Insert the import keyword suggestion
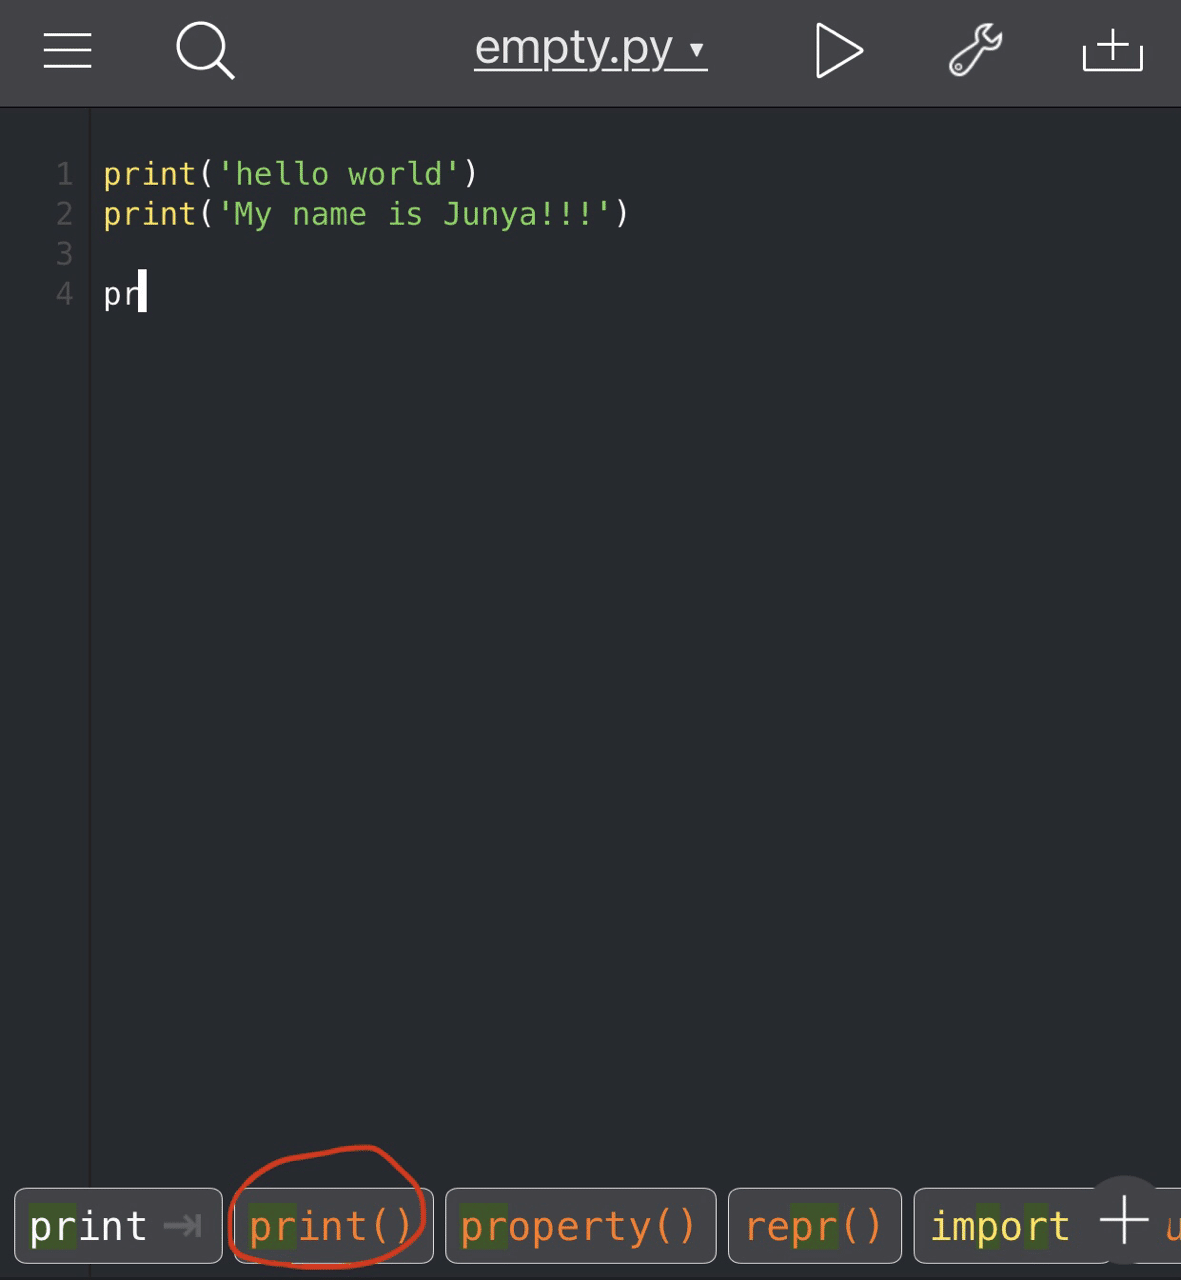This screenshot has height=1280, width=1181. point(1000,1225)
